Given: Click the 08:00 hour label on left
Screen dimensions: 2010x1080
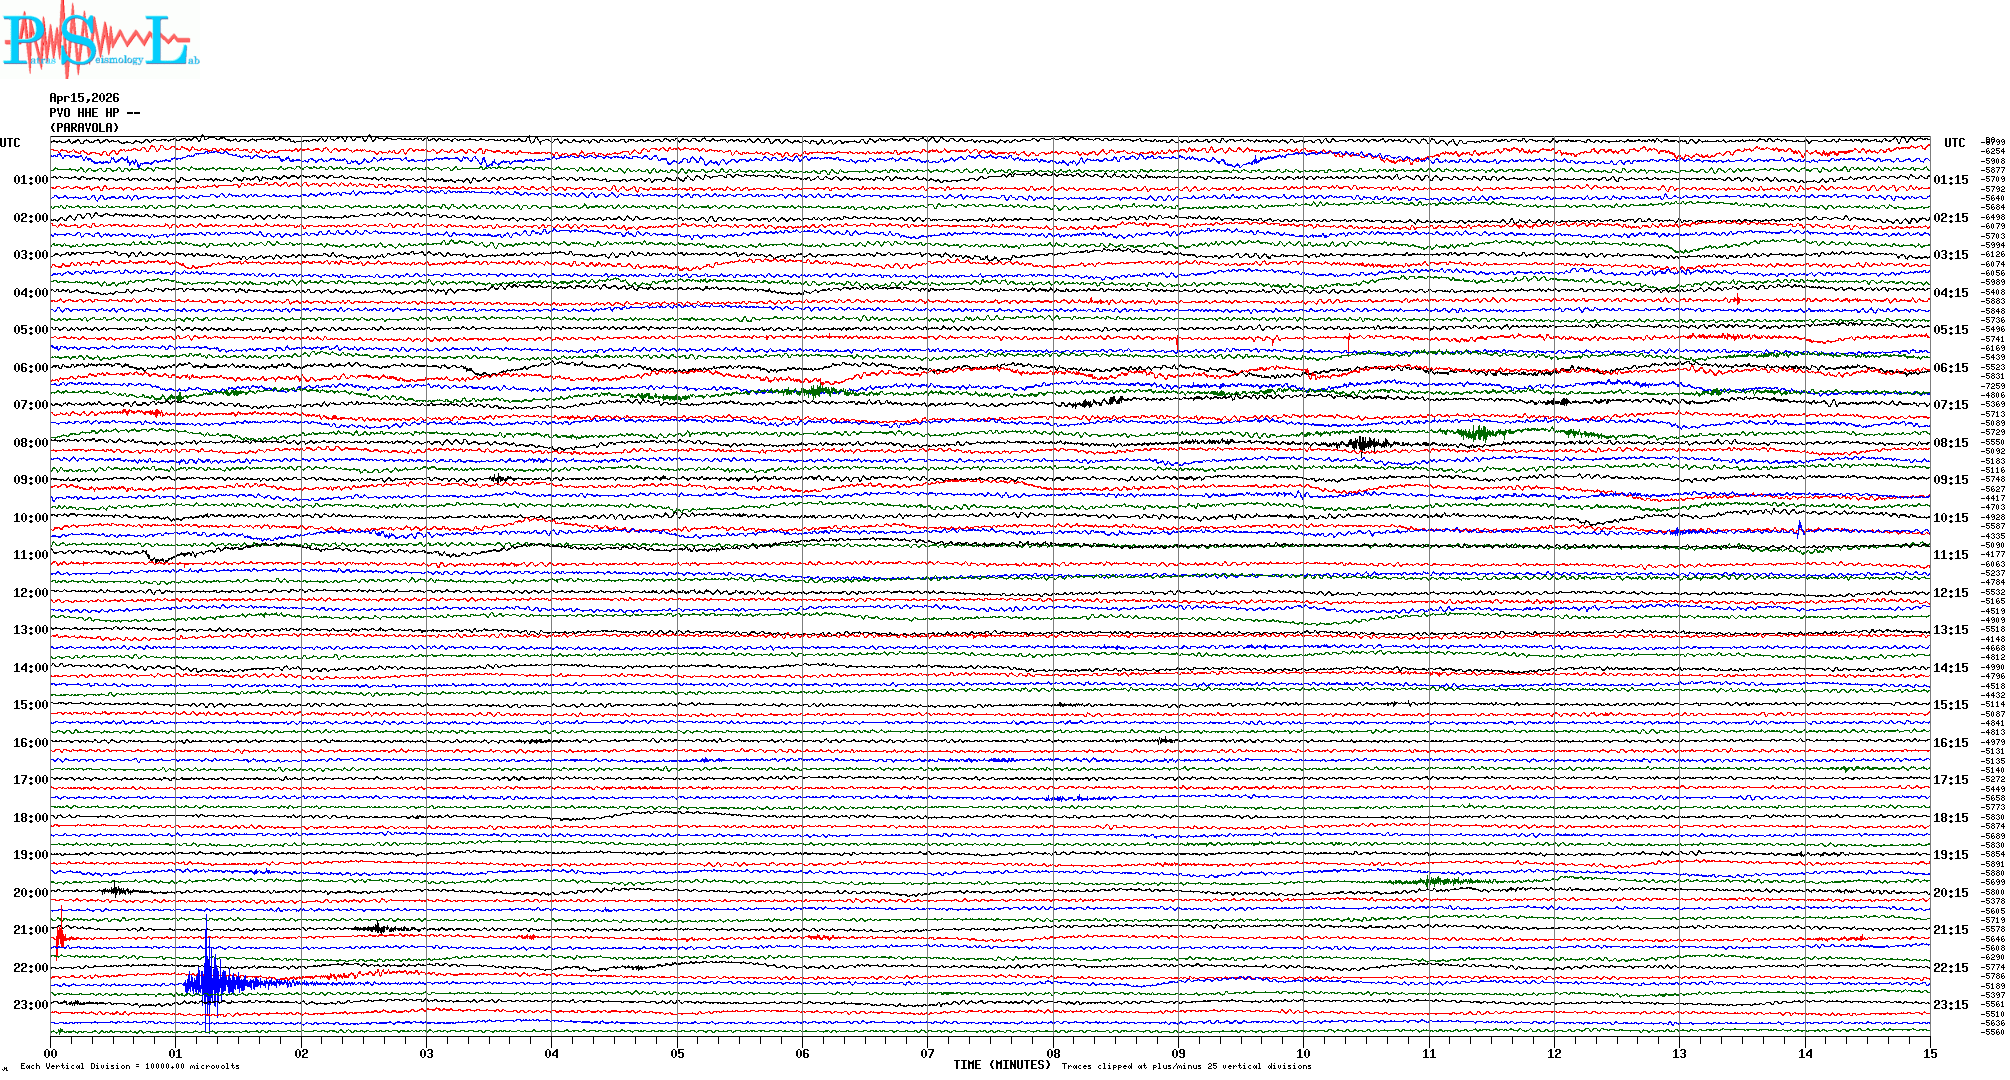Looking at the screenshot, I should (x=30, y=443).
